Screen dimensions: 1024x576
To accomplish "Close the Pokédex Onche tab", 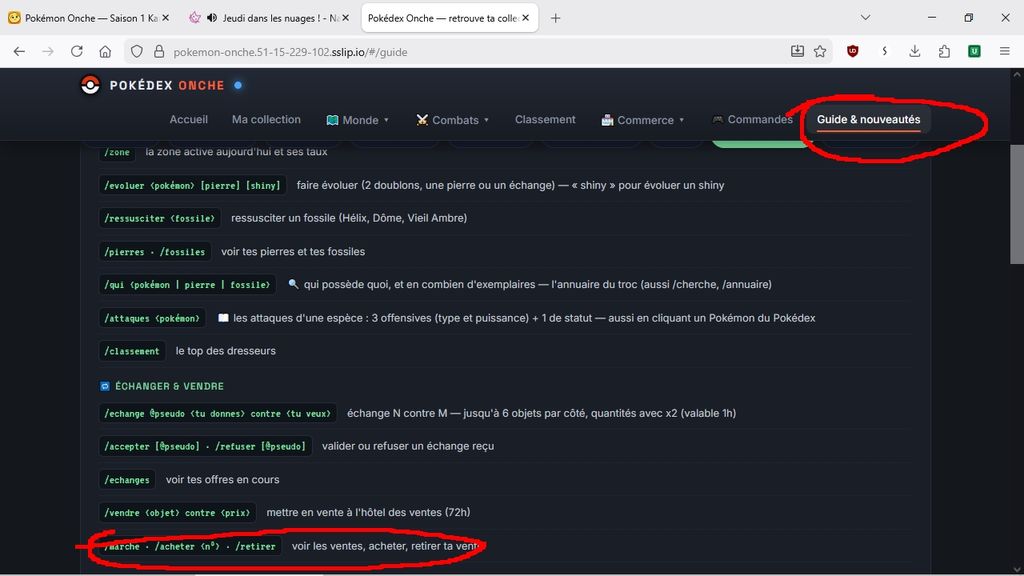I will coord(526,18).
